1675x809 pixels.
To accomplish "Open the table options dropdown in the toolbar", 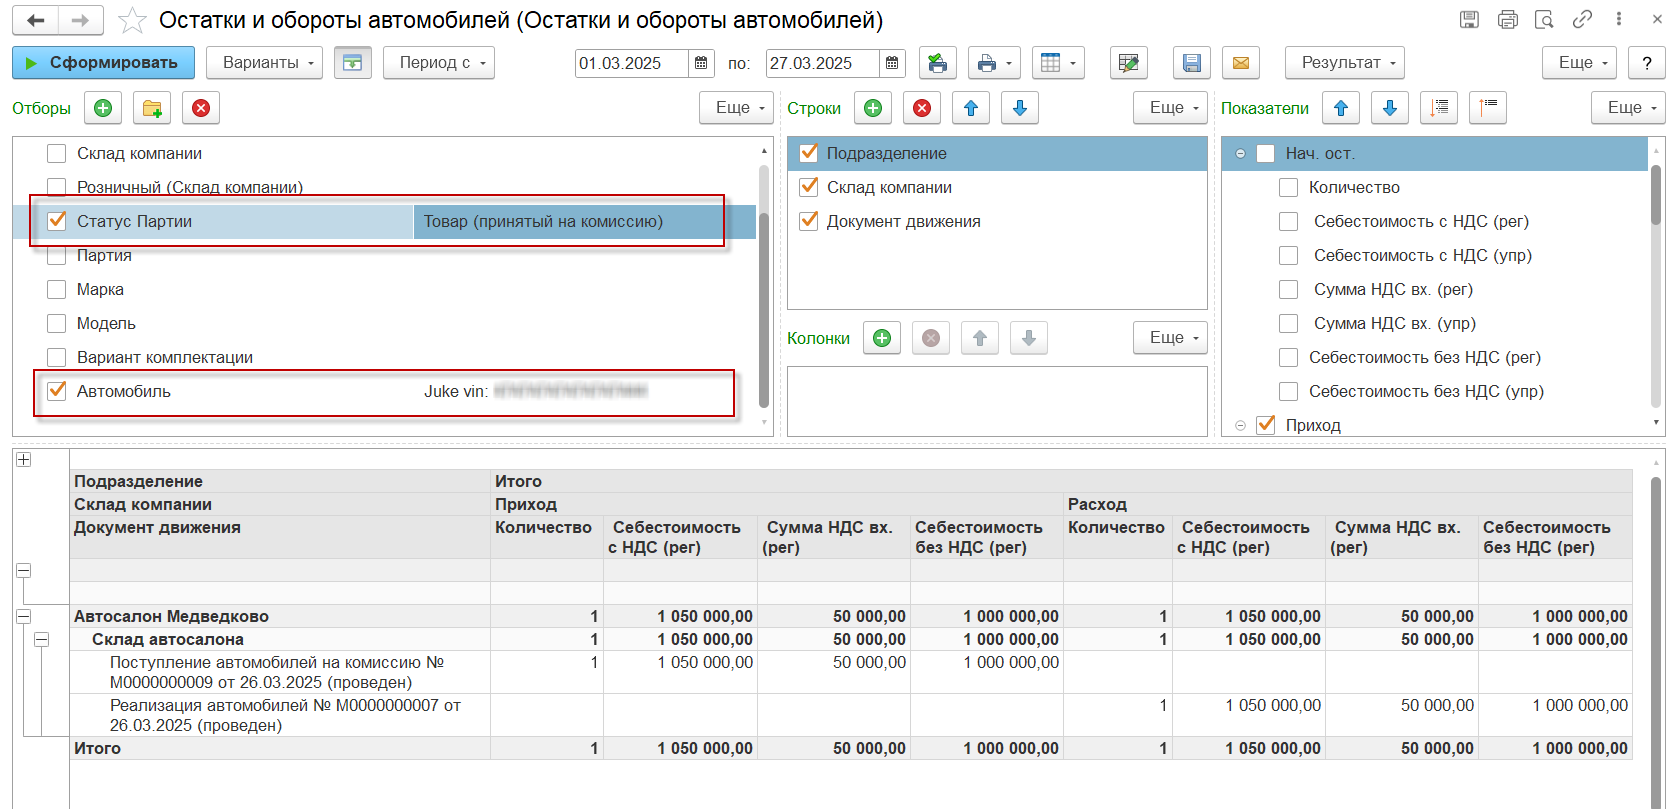I will [x=1058, y=63].
